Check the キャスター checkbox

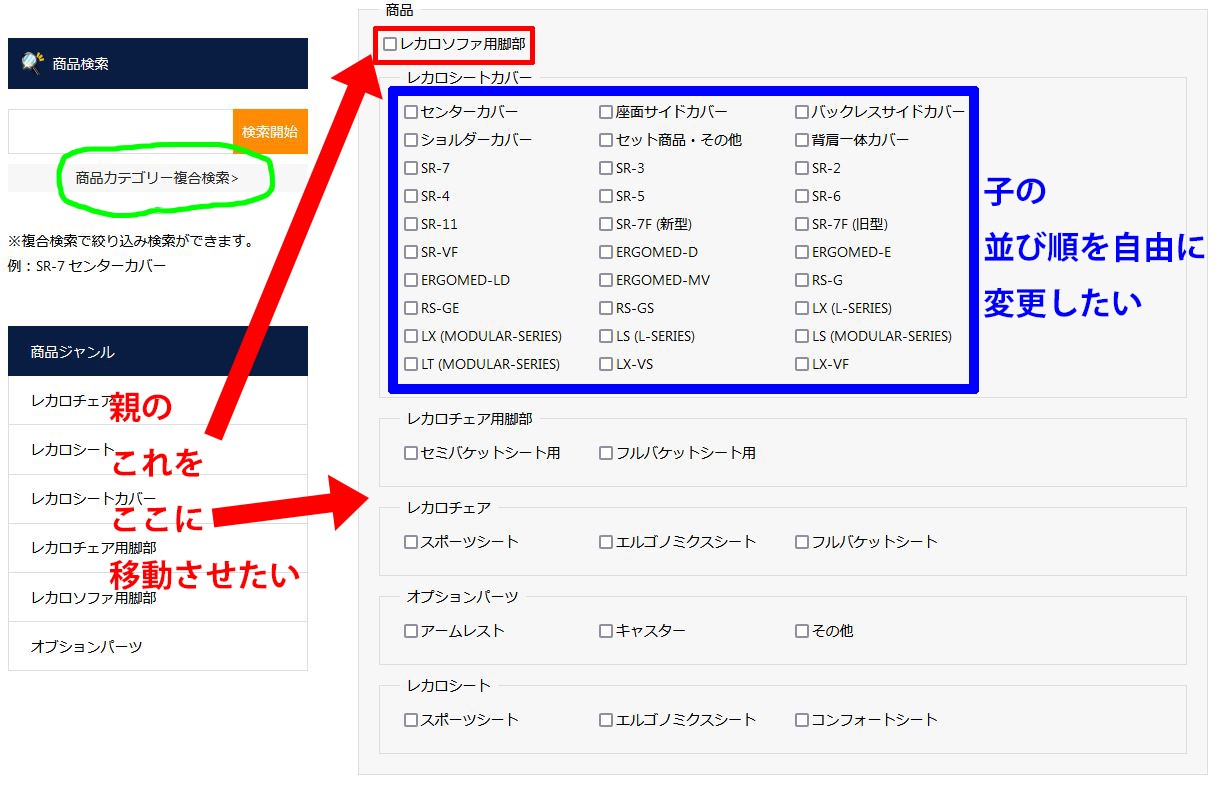(606, 631)
